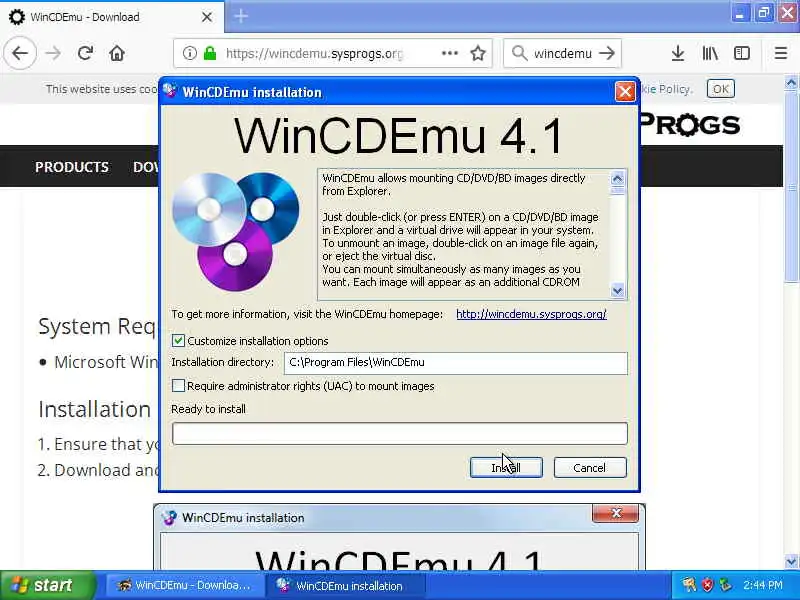
Task: Click the page vertical scrollbar thumb
Action: (x=791, y=186)
